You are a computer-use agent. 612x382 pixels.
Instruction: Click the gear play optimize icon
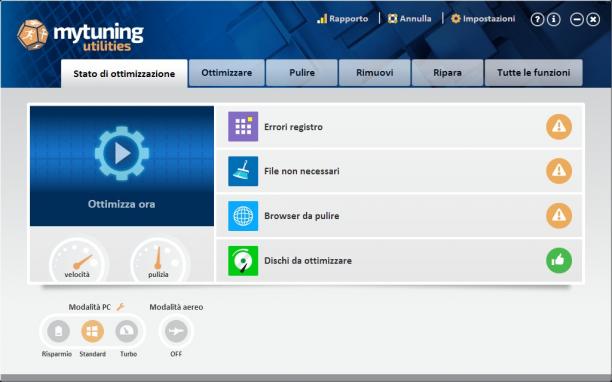pos(122,153)
